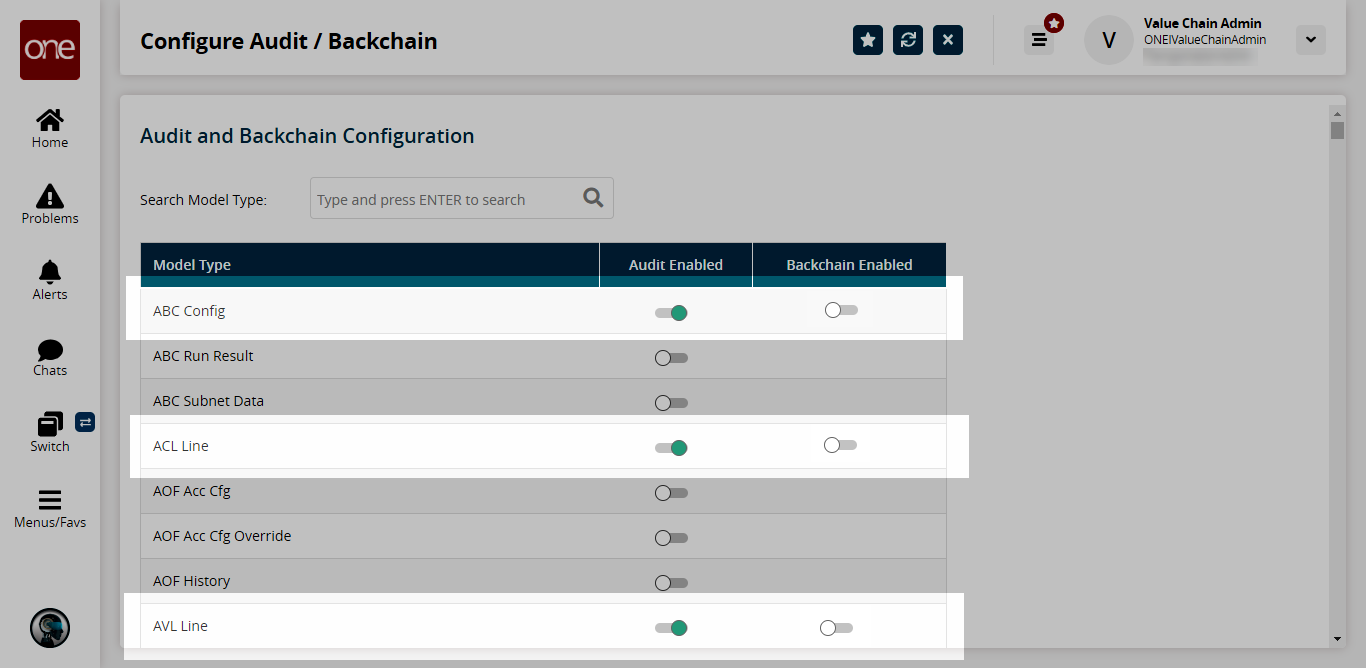Toggle Backchain Enabled for AVL Line
Screen dimensions: 1366x668
pyautogui.click(x=836, y=628)
